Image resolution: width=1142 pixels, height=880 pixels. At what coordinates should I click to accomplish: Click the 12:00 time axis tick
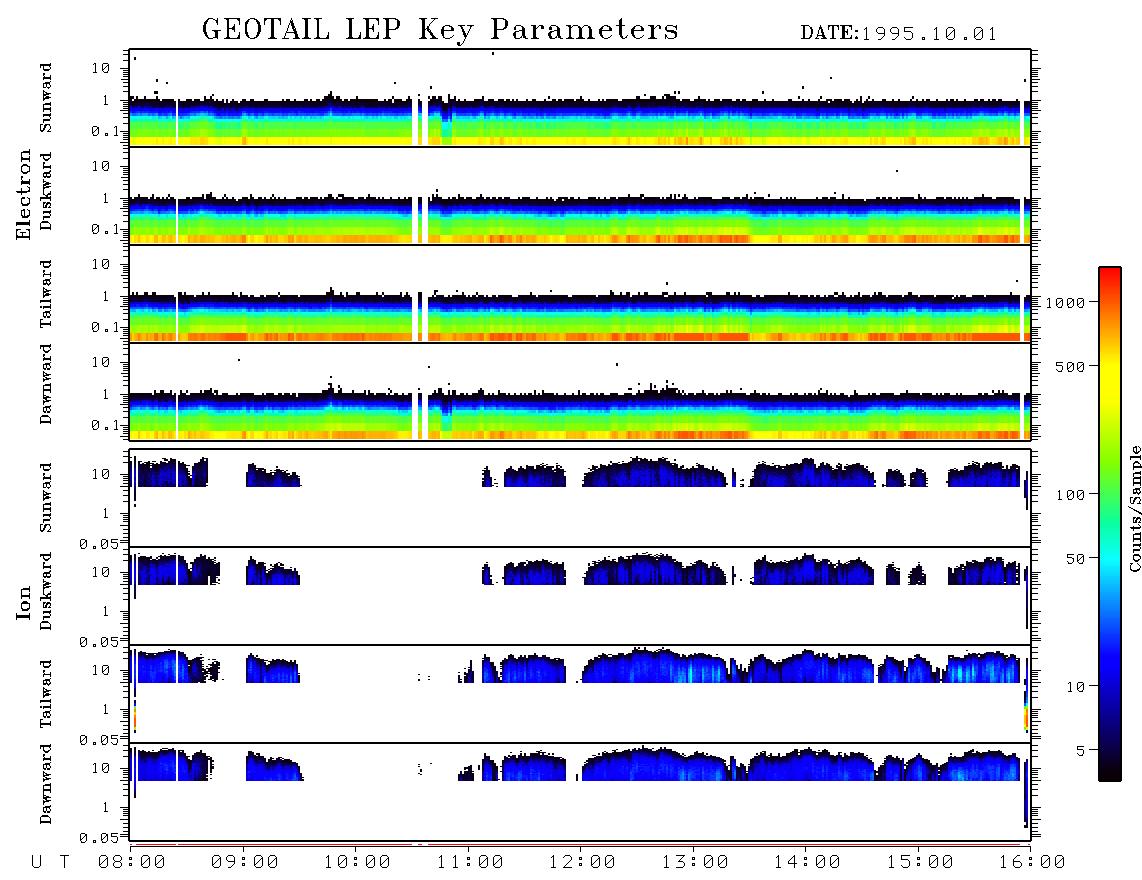point(582,863)
